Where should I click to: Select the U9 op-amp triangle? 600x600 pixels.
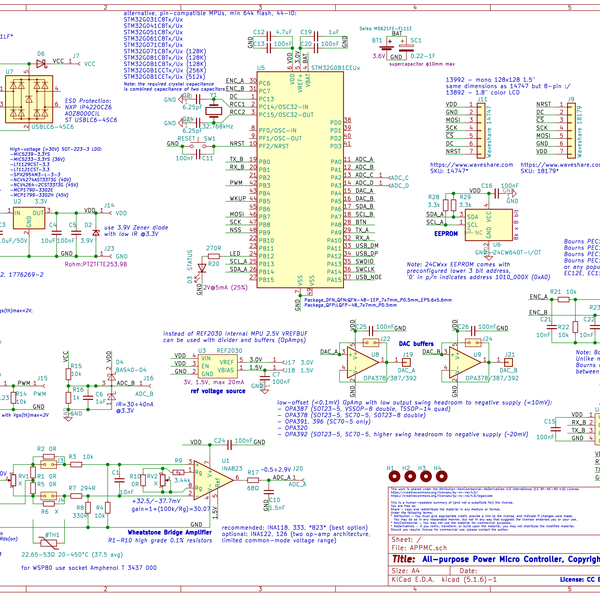pyautogui.click(x=465, y=362)
